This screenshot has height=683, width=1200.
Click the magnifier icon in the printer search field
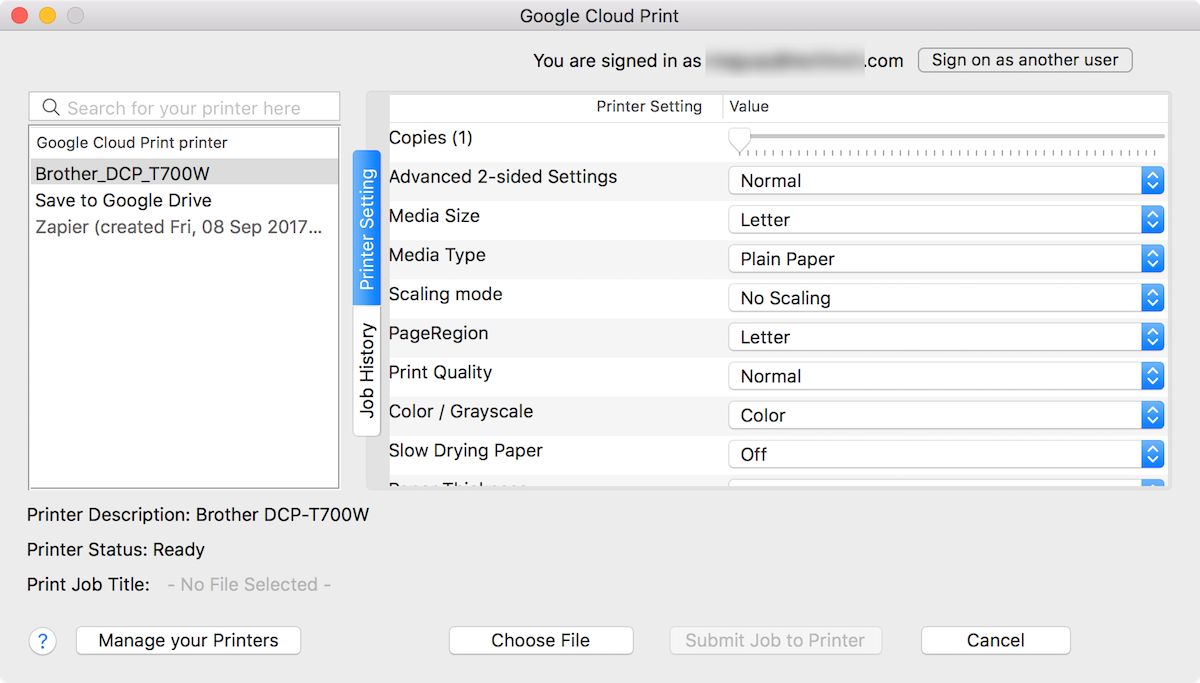[x=50, y=108]
